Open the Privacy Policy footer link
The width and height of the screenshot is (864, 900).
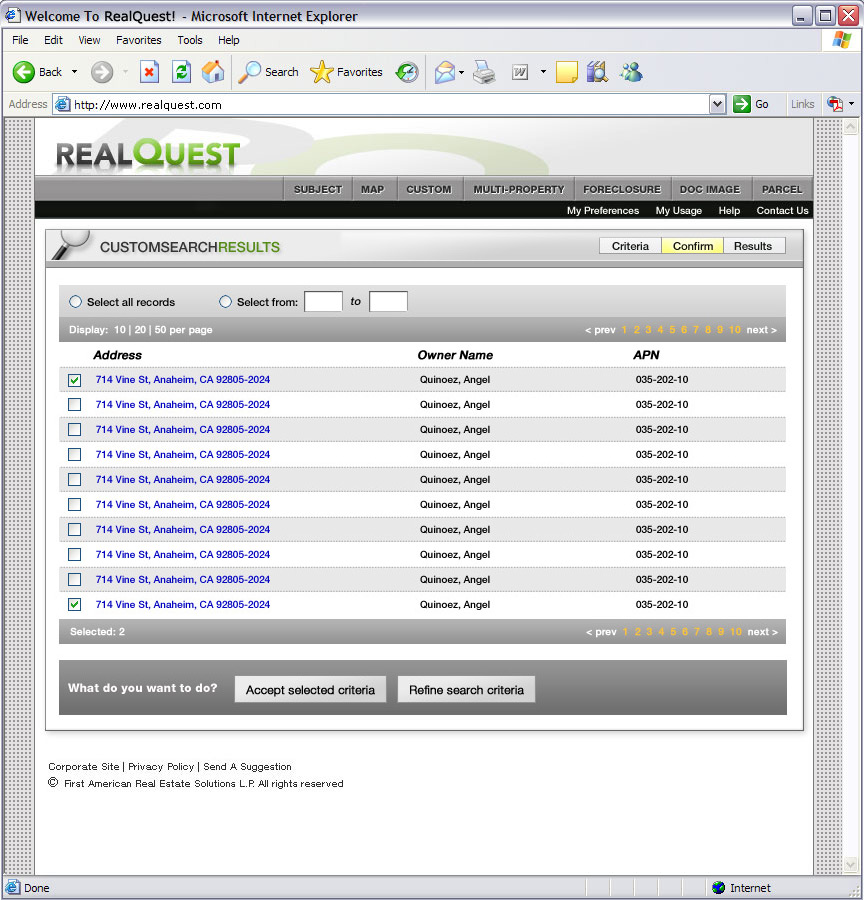tap(161, 766)
